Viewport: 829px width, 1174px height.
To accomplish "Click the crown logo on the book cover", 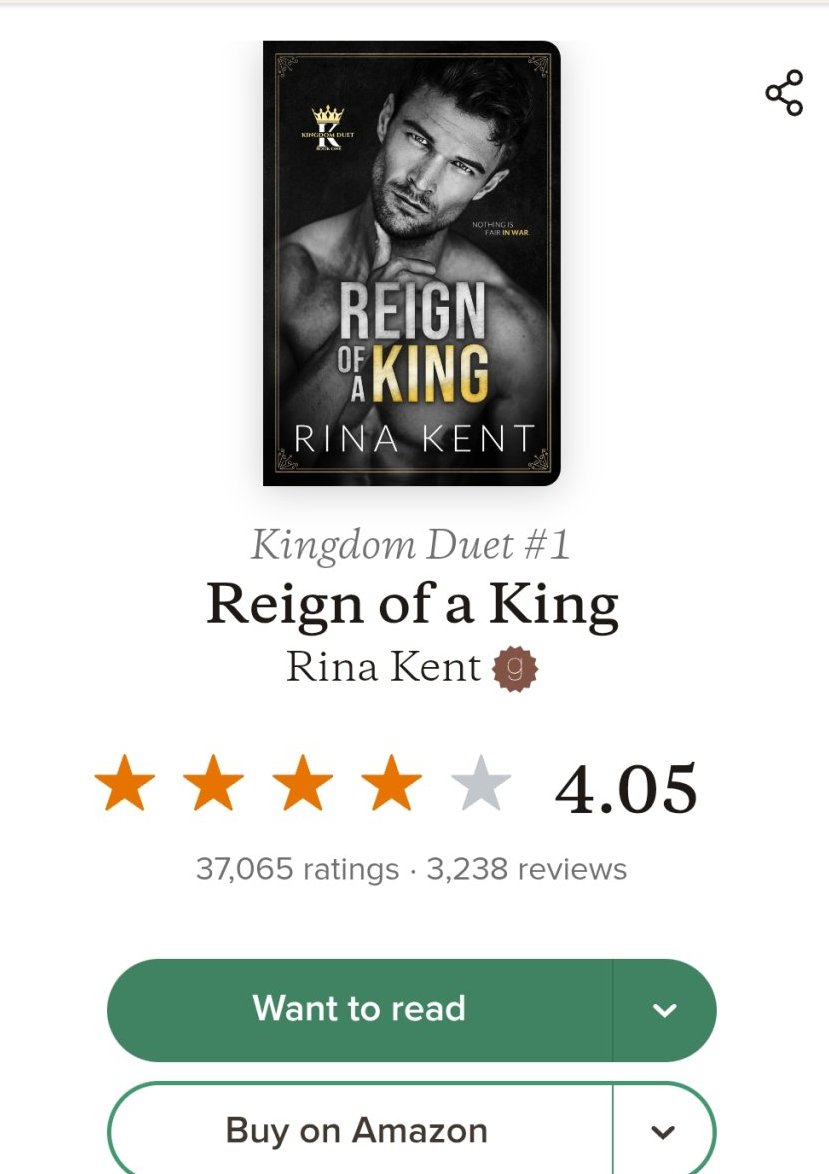I will point(327,120).
